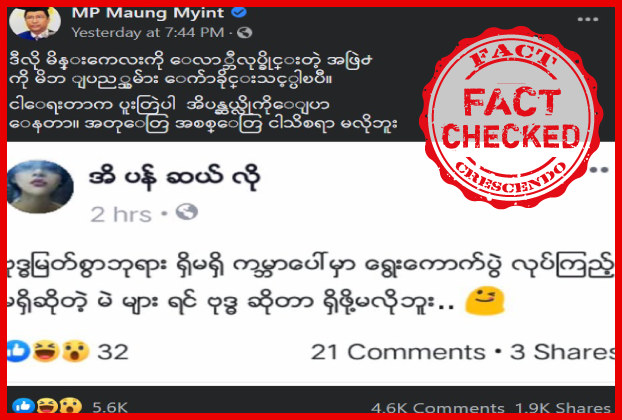
Task: Click the Fact Checked Crescendo stamp
Action: click(x=511, y=117)
